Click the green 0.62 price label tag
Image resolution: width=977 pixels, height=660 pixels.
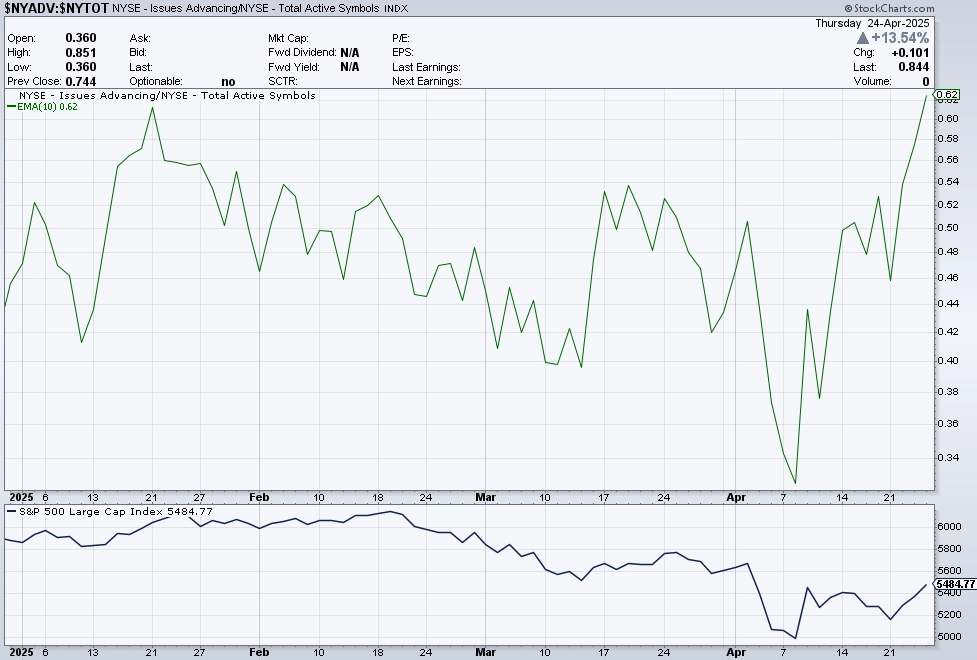pos(948,95)
